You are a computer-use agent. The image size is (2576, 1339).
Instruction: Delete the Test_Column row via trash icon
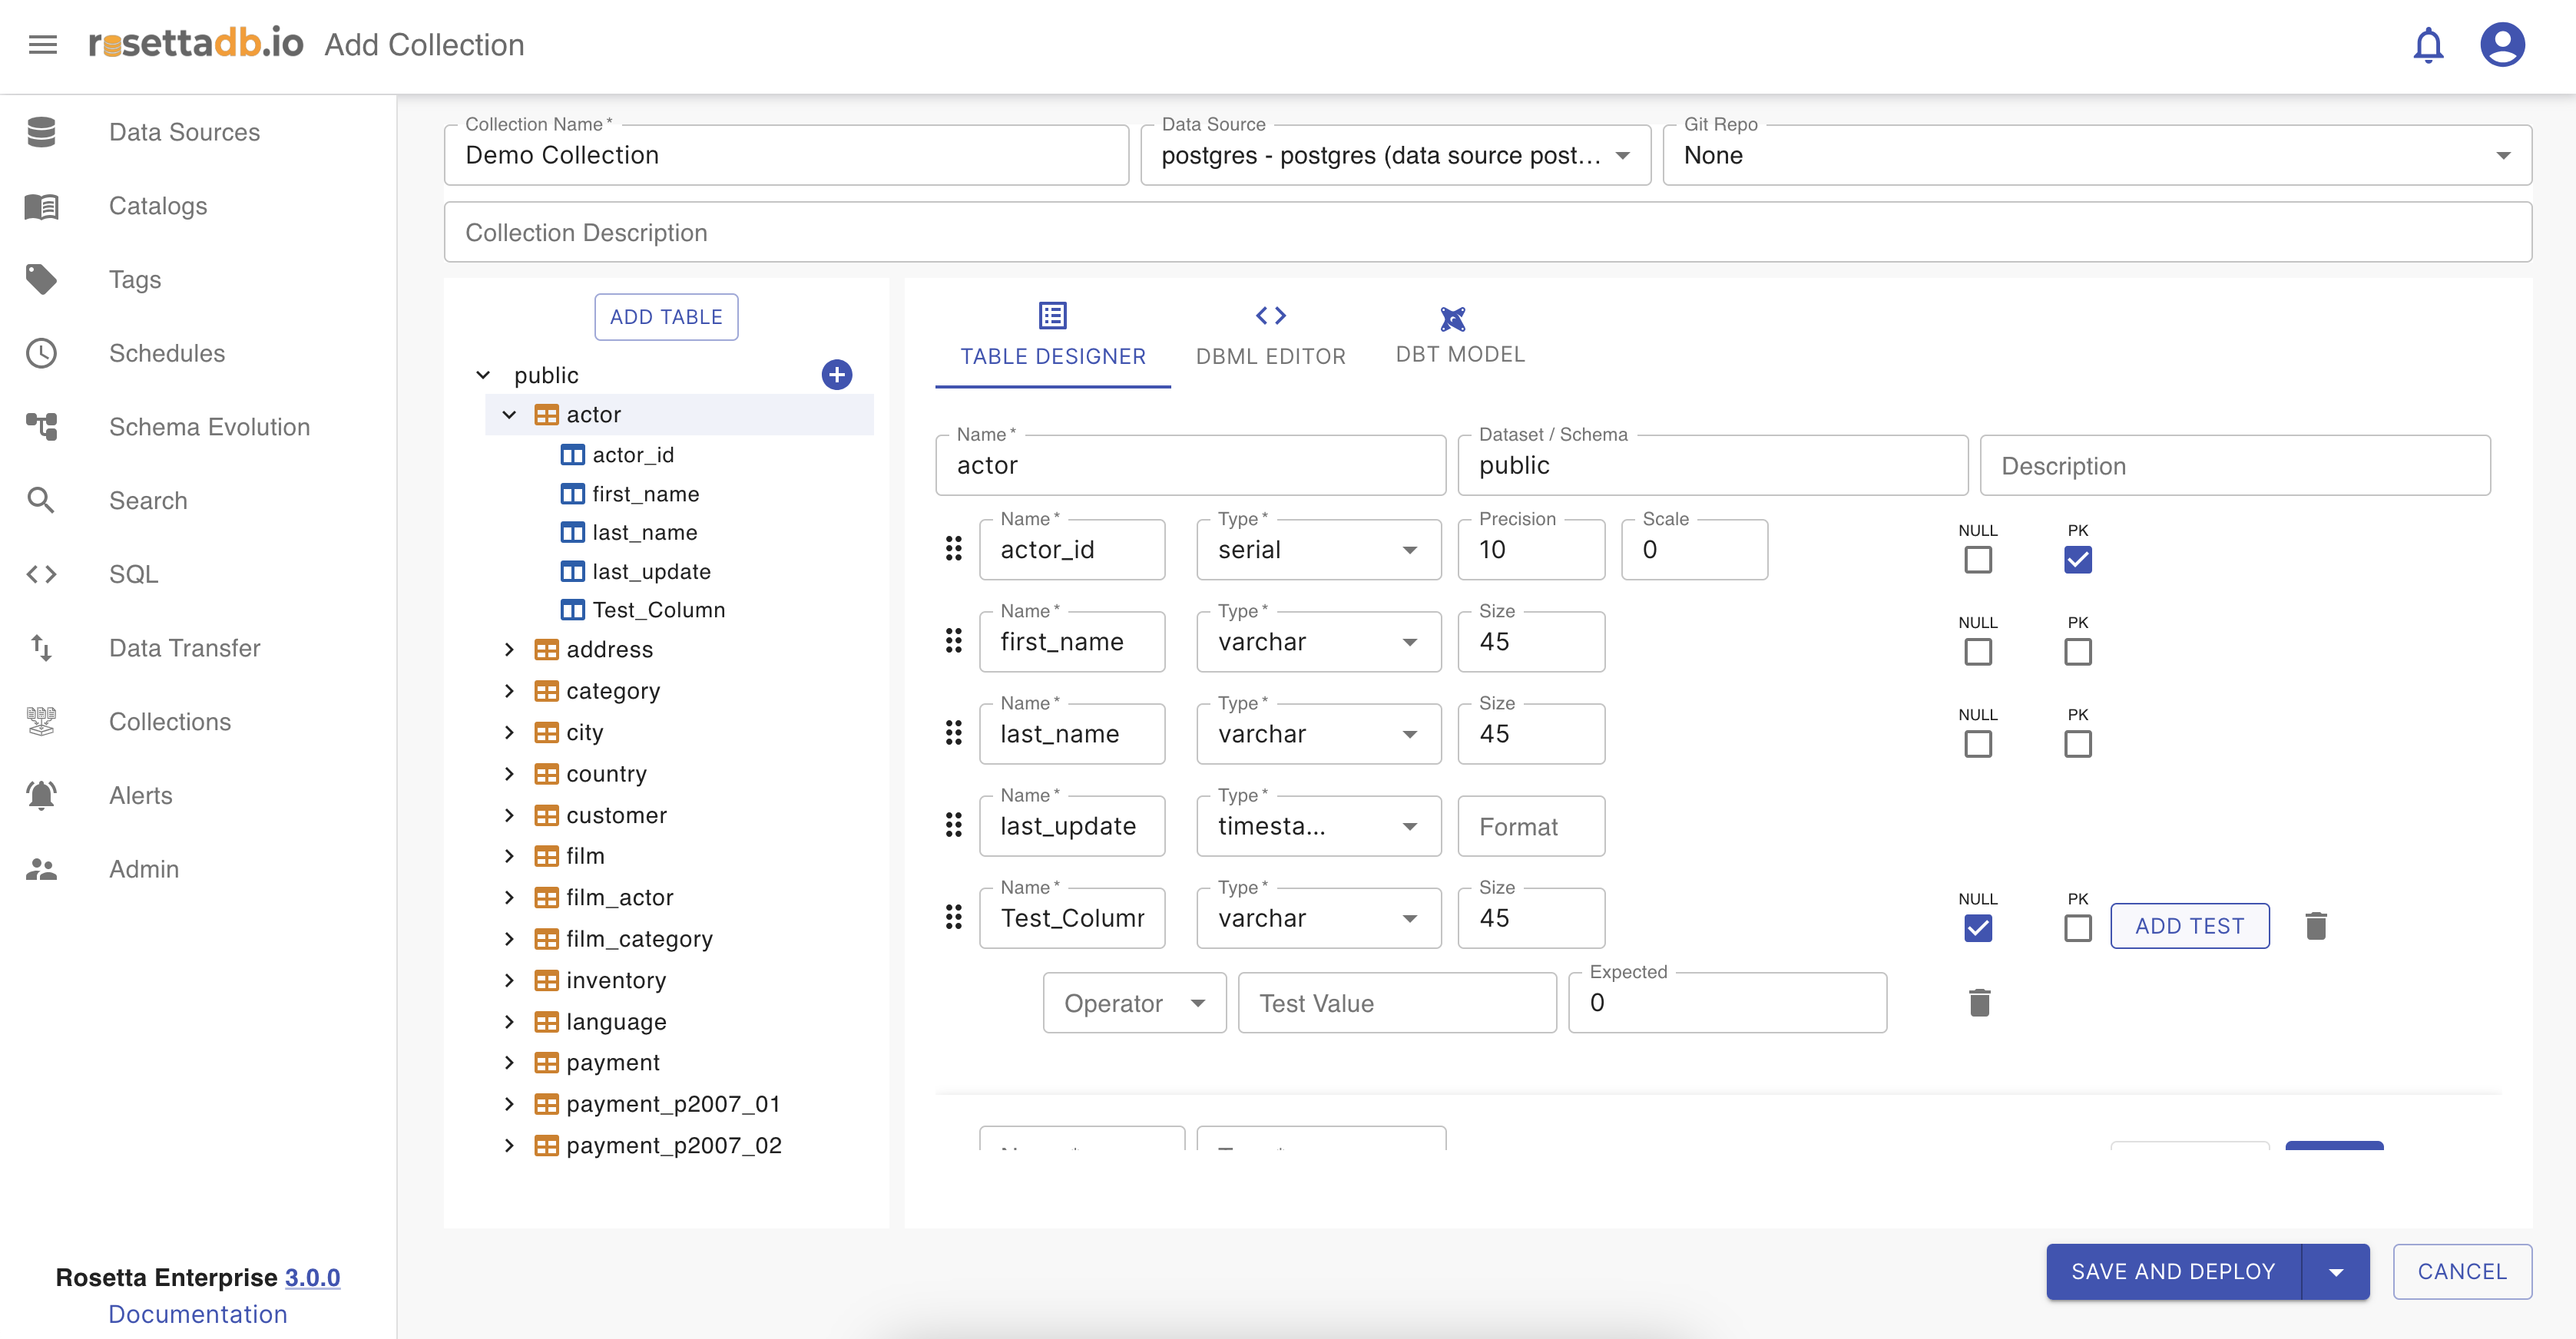point(2315,926)
